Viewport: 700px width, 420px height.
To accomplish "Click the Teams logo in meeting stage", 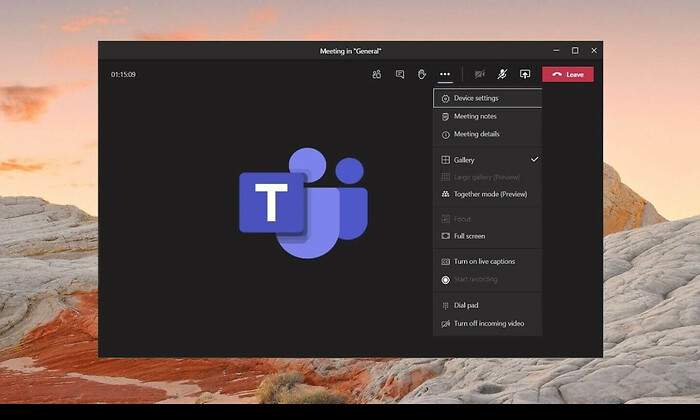I will tap(304, 203).
